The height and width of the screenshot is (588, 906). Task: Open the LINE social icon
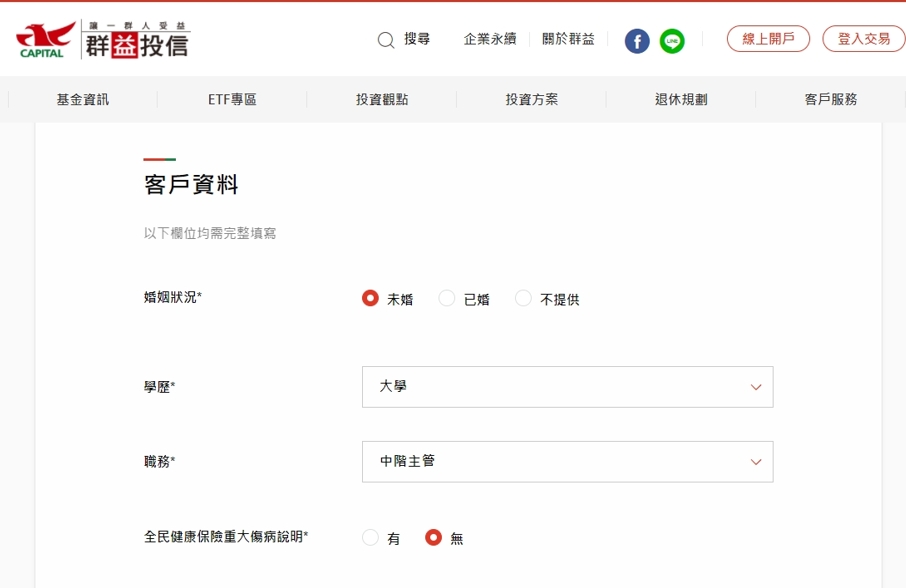click(672, 41)
